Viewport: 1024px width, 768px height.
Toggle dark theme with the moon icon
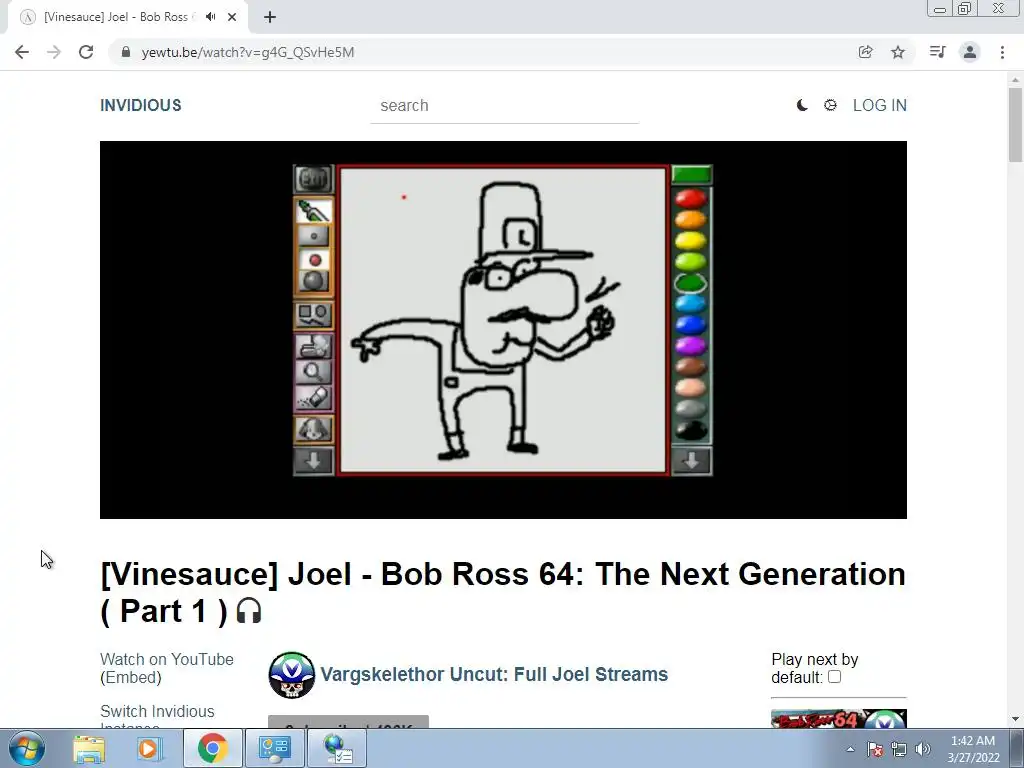coord(802,105)
